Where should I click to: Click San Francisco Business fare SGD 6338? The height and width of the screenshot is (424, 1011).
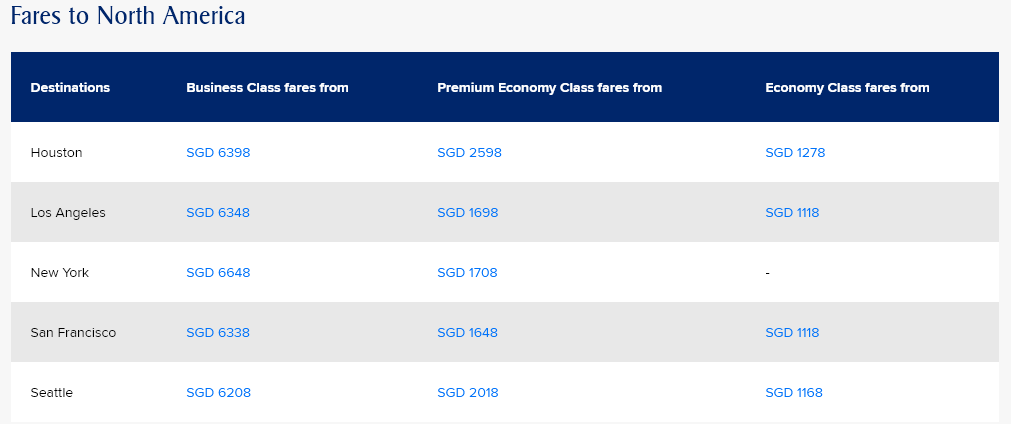pos(218,333)
